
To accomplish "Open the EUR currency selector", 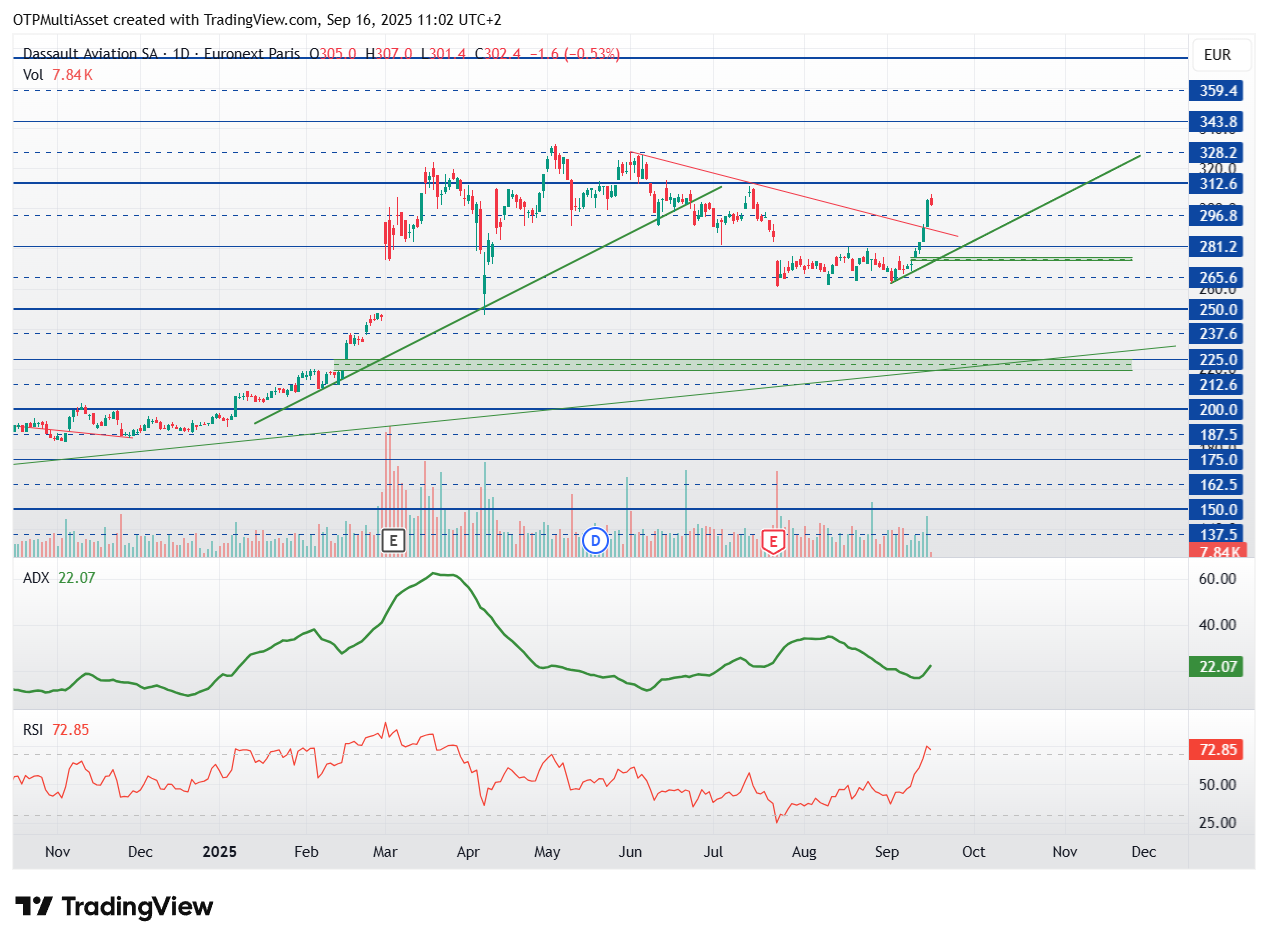I will pyautogui.click(x=1216, y=55).
